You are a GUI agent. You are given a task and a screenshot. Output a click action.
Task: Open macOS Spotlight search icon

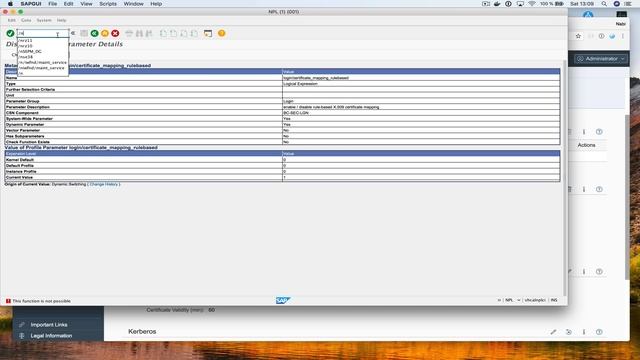(x=604, y=4)
